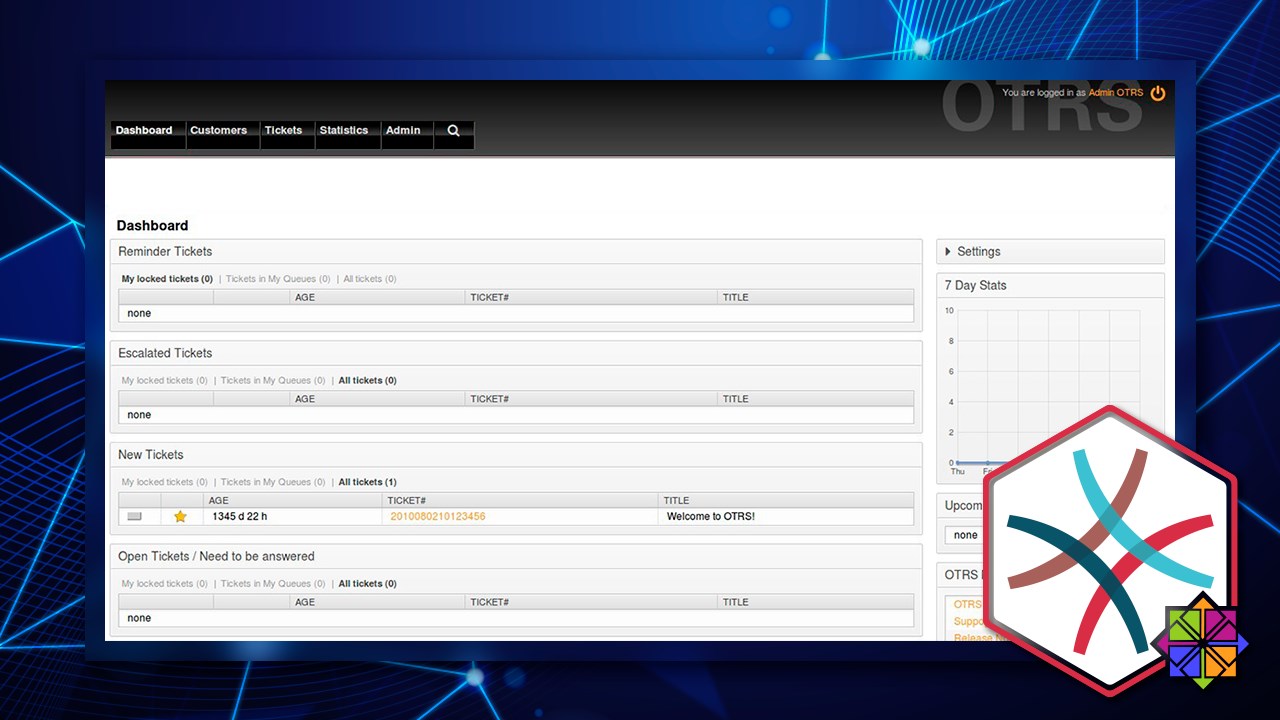
Task: Click the 1345 d 22 h age cell
Action: tap(240, 517)
